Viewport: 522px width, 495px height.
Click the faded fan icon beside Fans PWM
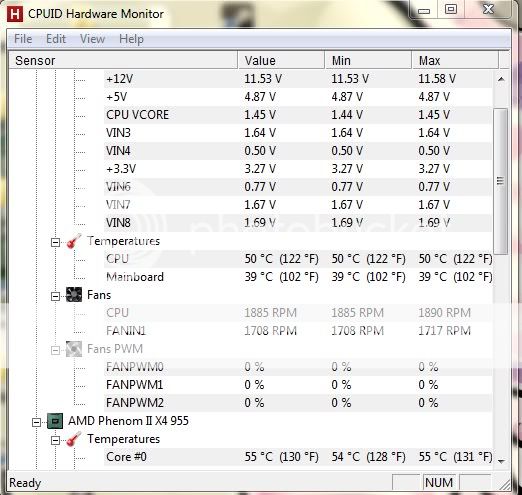(x=74, y=349)
